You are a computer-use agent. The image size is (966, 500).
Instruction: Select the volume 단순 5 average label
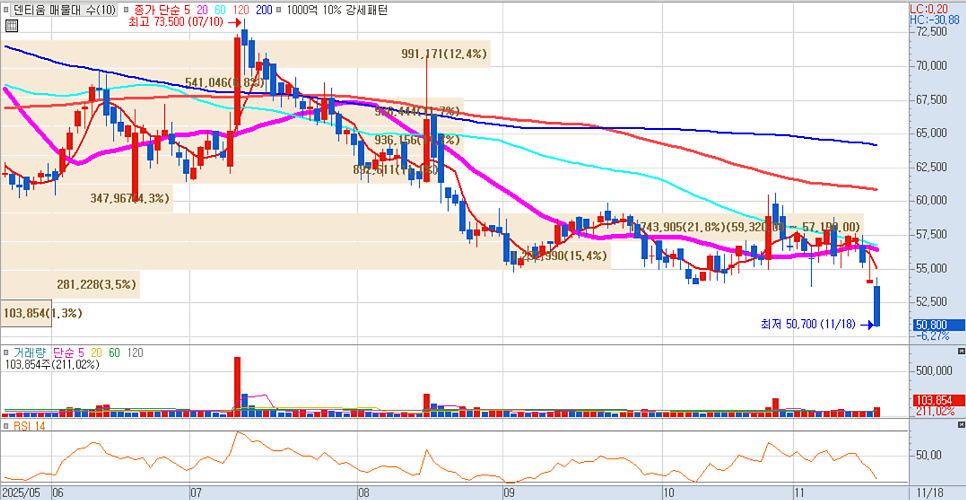click(x=71, y=353)
